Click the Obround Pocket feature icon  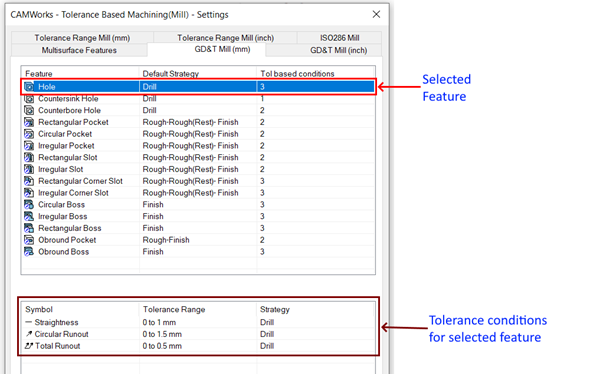pos(29,240)
